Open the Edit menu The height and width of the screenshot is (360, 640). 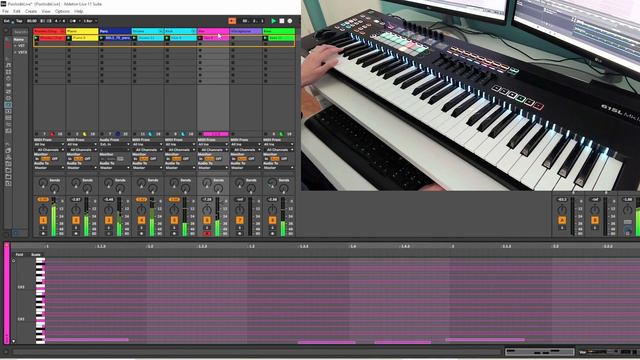[x=17, y=11]
